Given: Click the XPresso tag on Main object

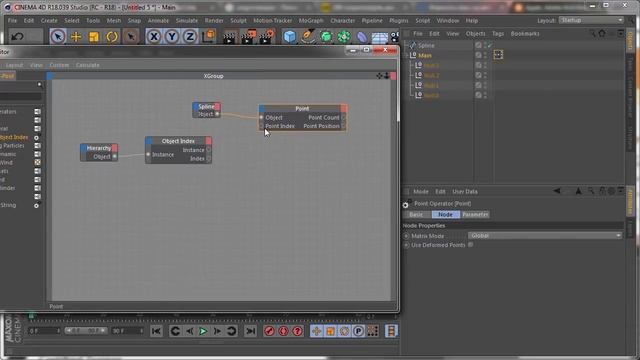Looking at the screenshot, I should click(498, 55).
